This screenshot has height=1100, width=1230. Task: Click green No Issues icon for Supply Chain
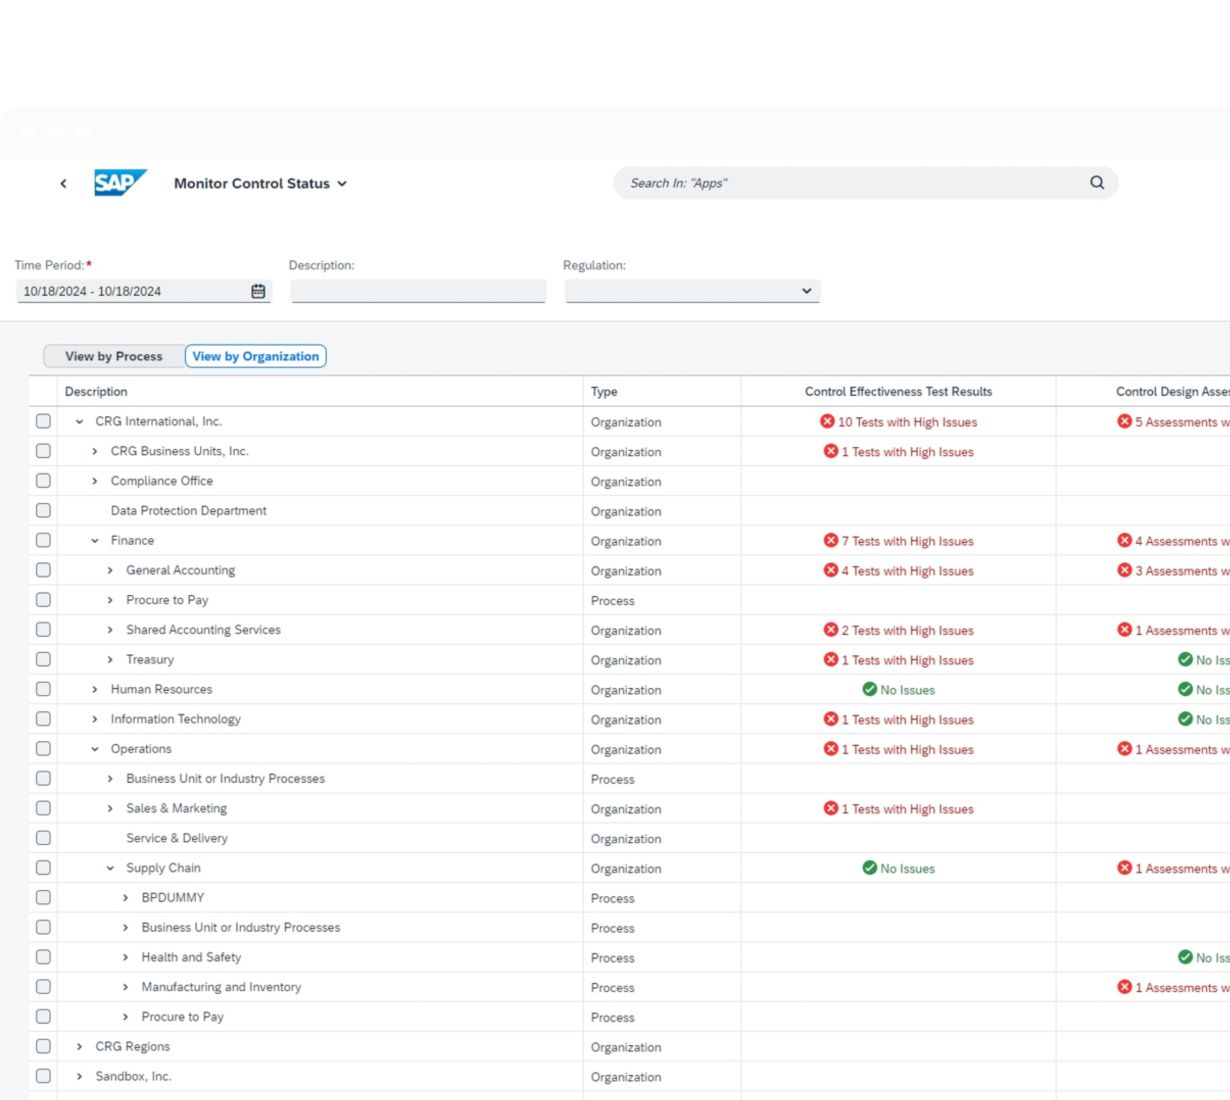click(x=869, y=868)
